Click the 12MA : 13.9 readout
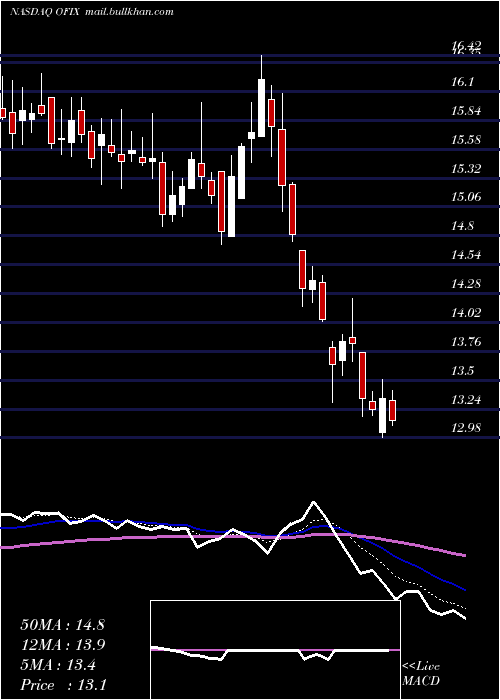The height and width of the screenshot is (700, 500). coord(62,645)
